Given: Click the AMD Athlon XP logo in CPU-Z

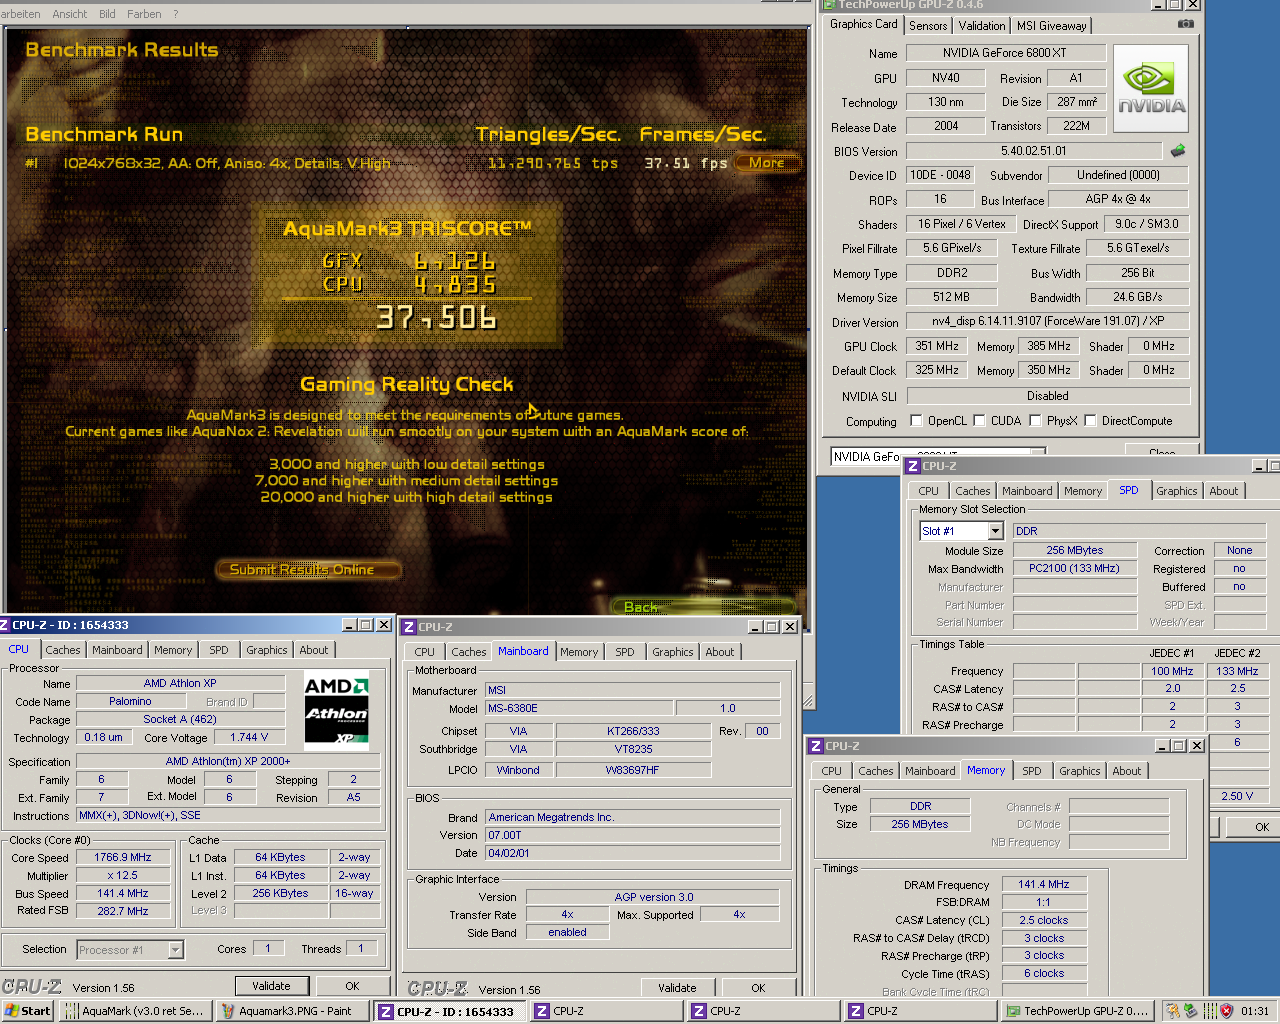Looking at the screenshot, I should 337,711.
